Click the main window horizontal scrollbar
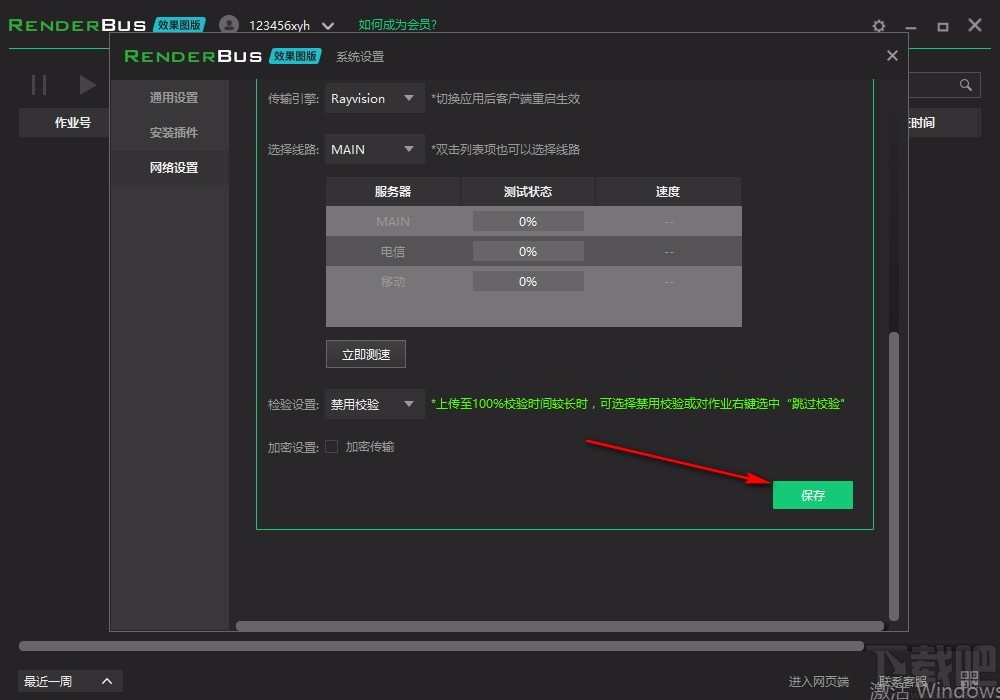The width and height of the screenshot is (1000, 700). (x=441, y=646)
